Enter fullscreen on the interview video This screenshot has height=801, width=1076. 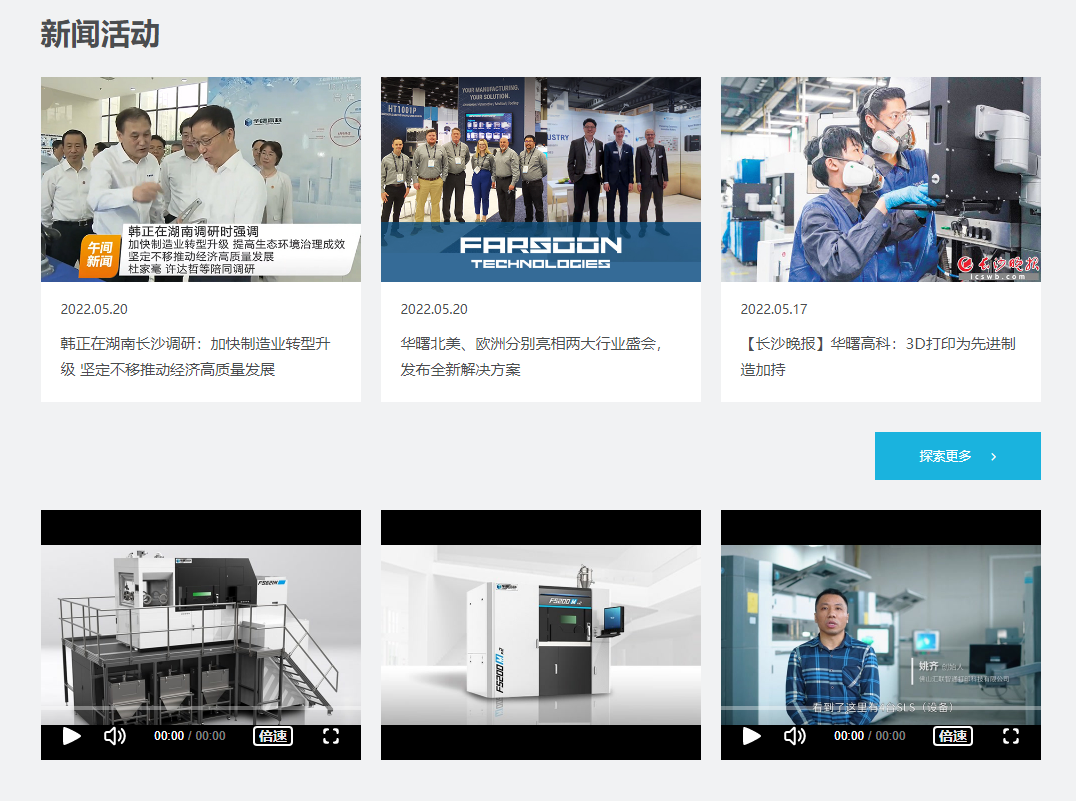(x=1011, y=736)
